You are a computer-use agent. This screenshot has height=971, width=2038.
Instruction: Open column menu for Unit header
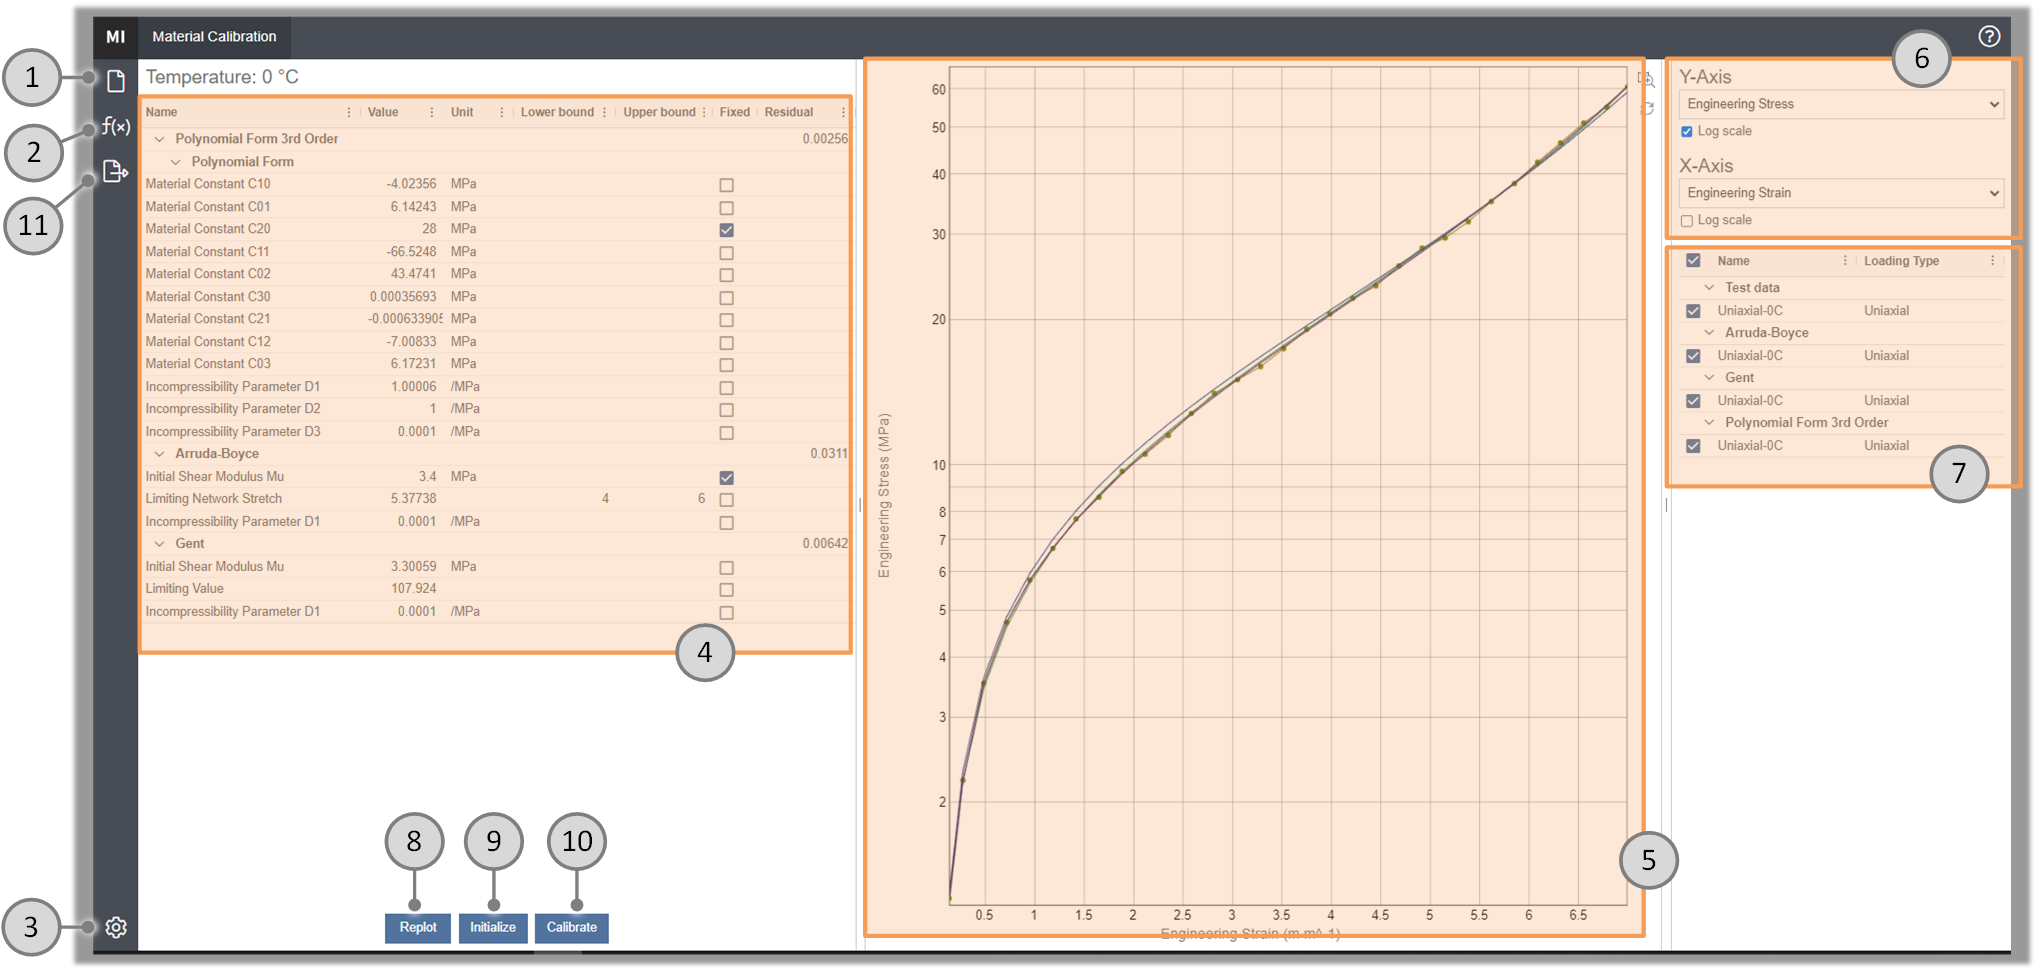(x=501, y=112)
